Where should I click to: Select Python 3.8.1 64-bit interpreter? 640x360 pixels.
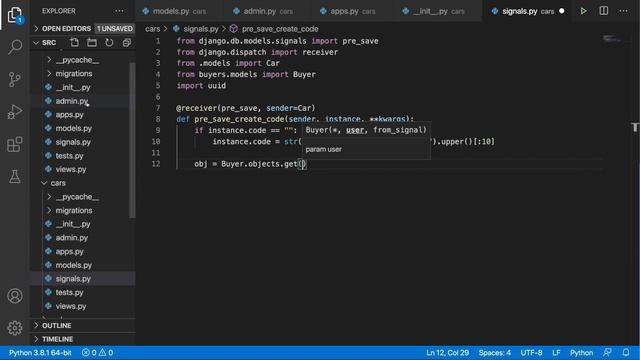pyautogui.click(x=40, y=353)
